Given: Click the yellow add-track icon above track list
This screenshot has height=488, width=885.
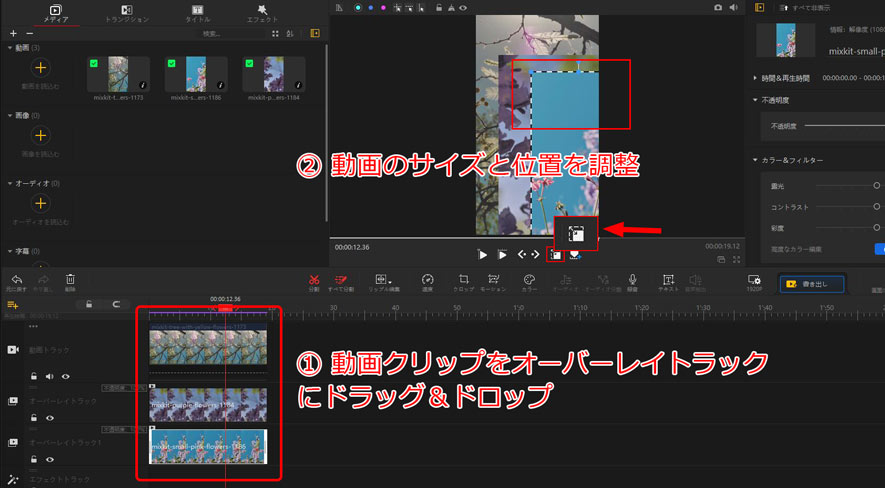Looking at the screenshot, I should click(x=12, y=305).
